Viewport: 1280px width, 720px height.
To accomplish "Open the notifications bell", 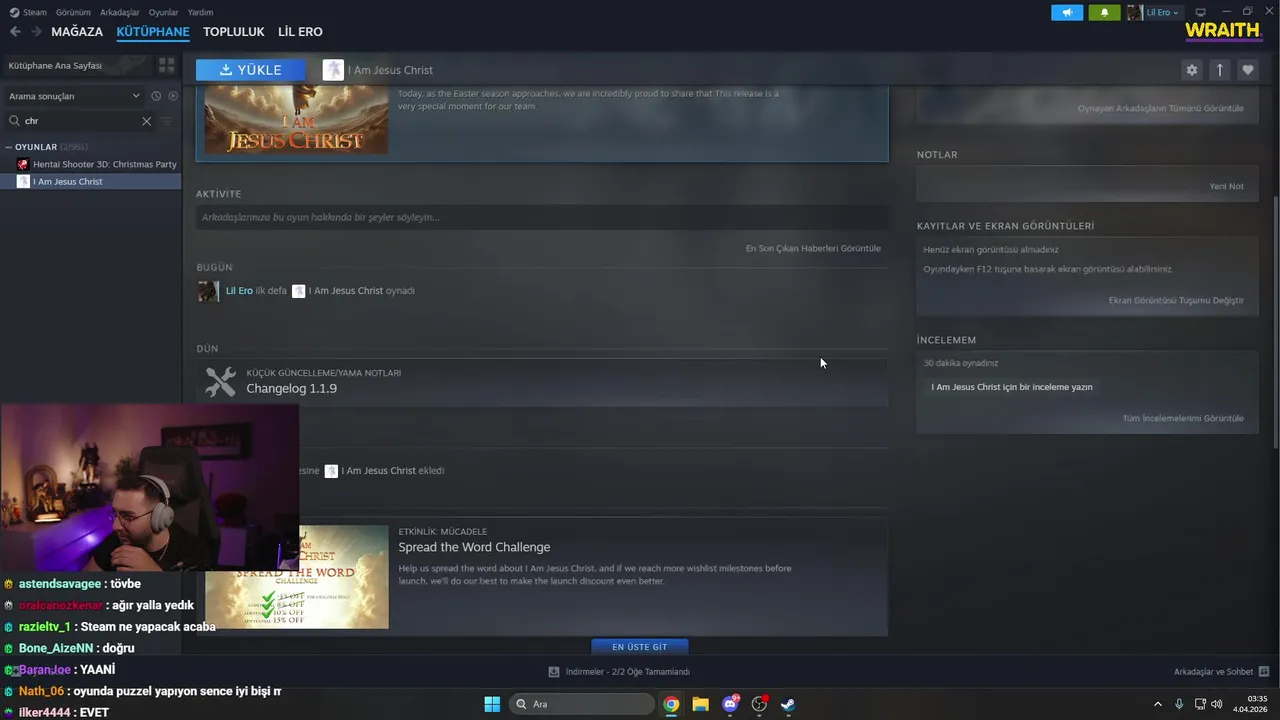I will coord(1104,12).
